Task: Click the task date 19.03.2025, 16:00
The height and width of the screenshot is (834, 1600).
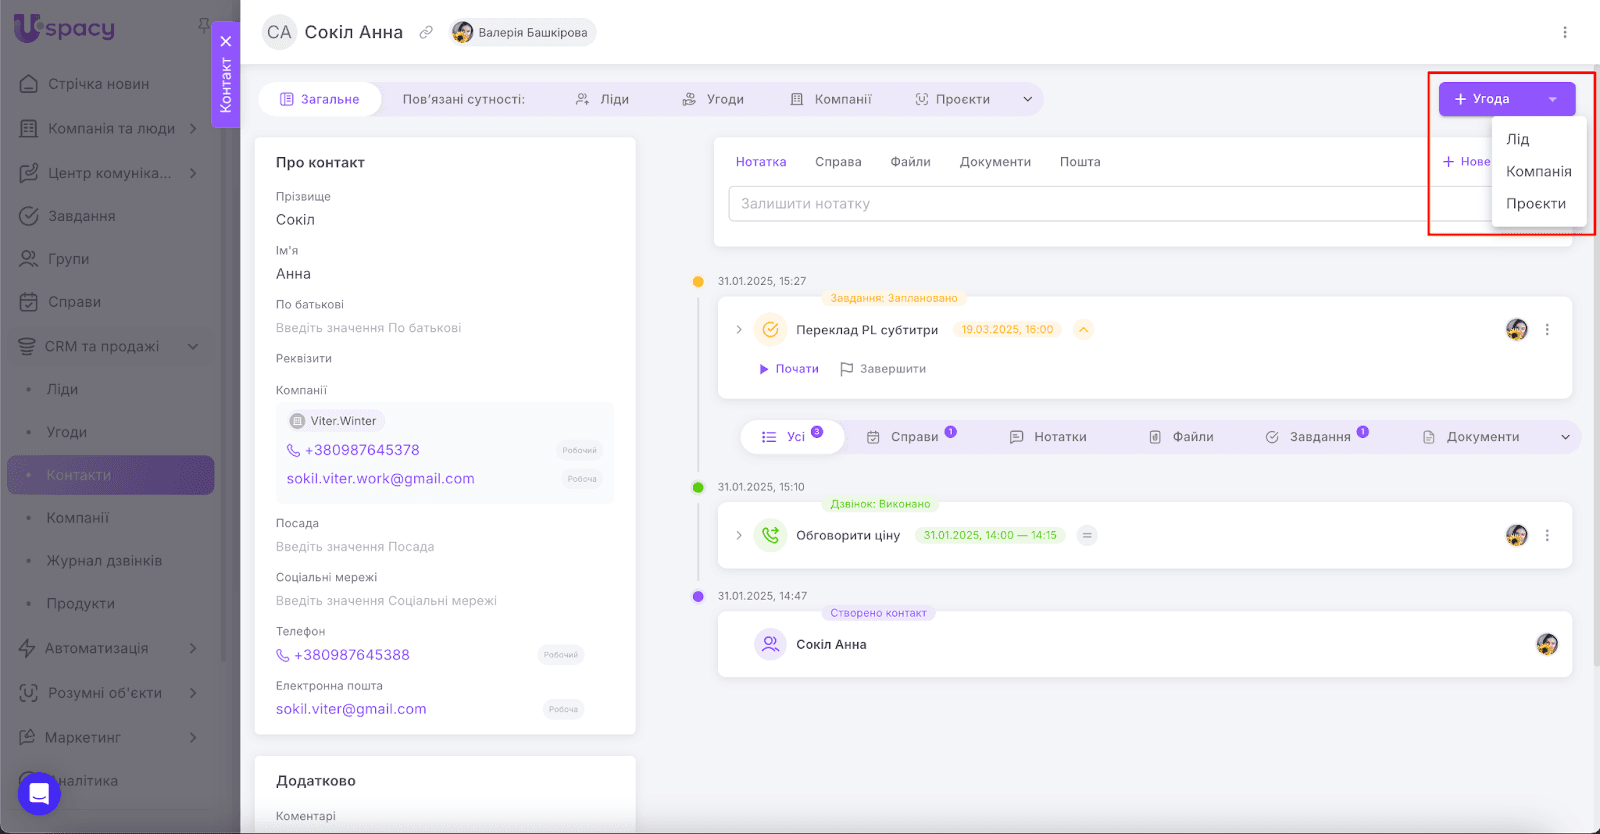Action: [1008, 330]
